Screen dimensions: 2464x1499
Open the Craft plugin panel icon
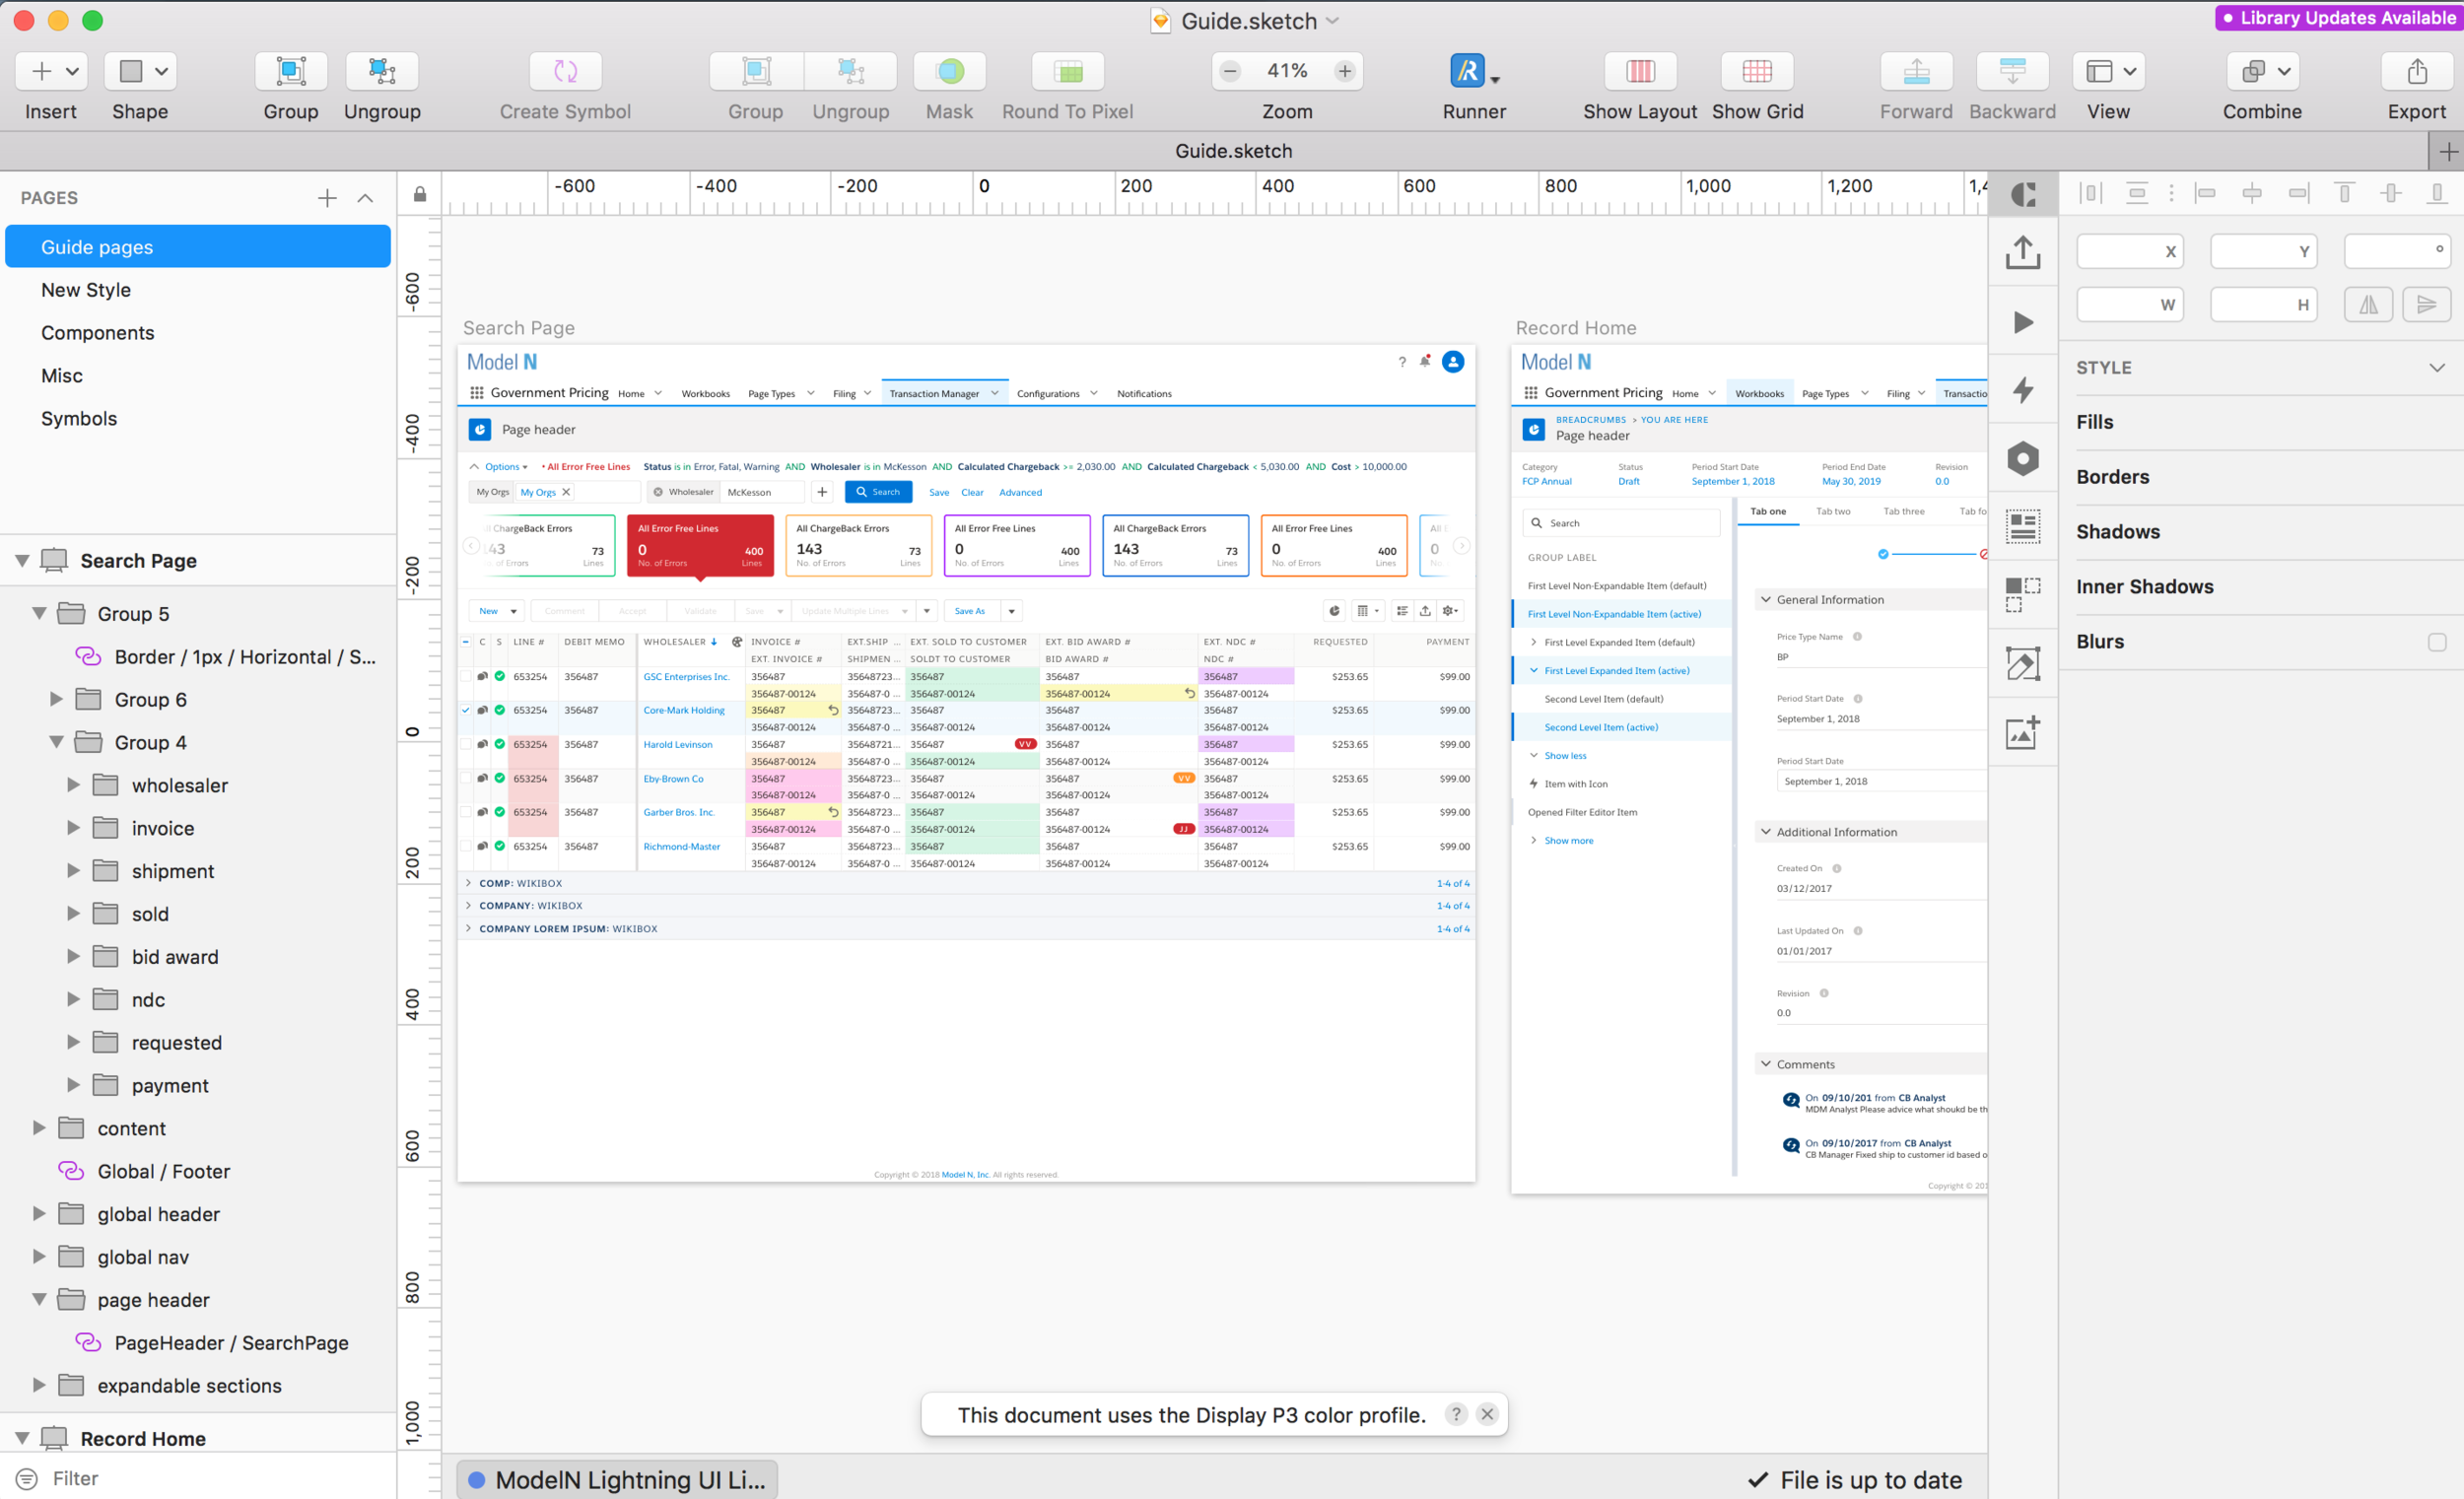2023,194
